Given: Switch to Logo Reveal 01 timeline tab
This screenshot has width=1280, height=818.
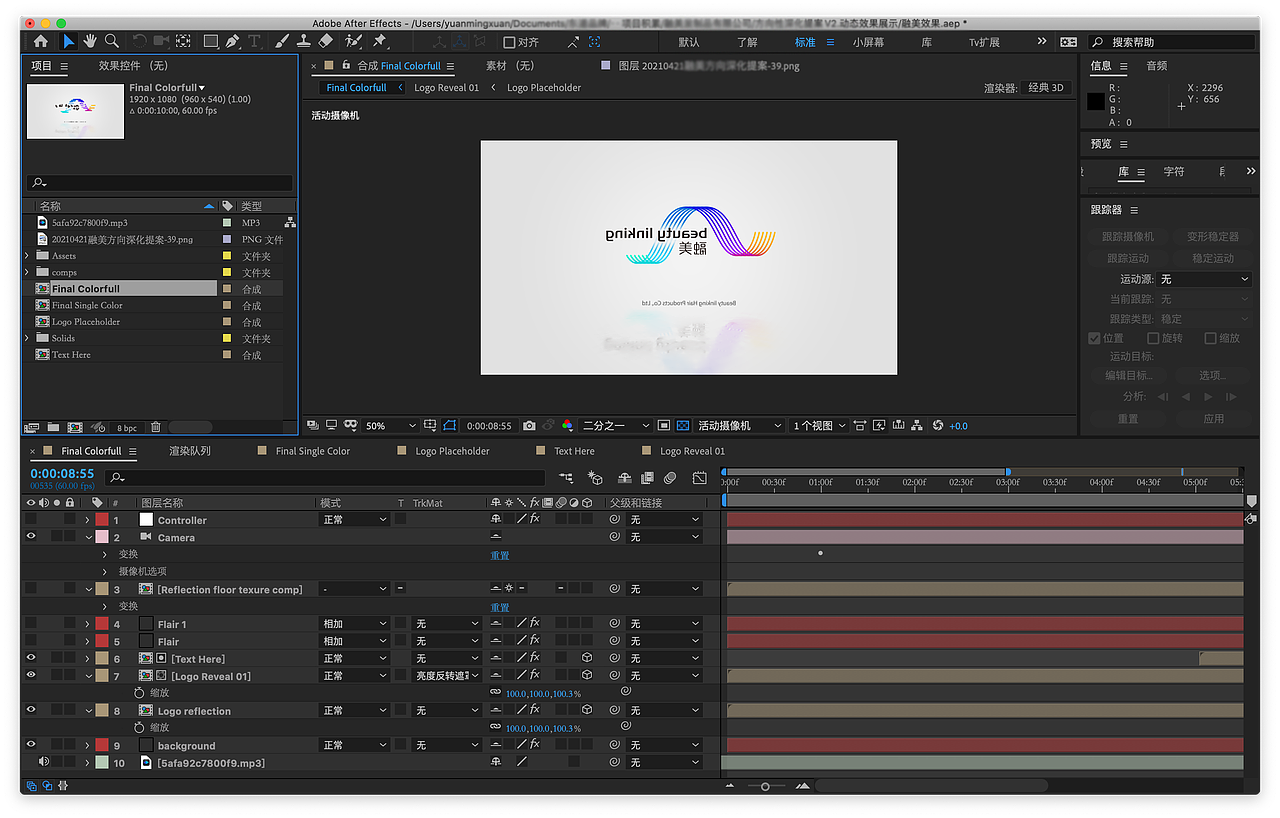Looking at the screenshot, I should (x=692, y=451).
